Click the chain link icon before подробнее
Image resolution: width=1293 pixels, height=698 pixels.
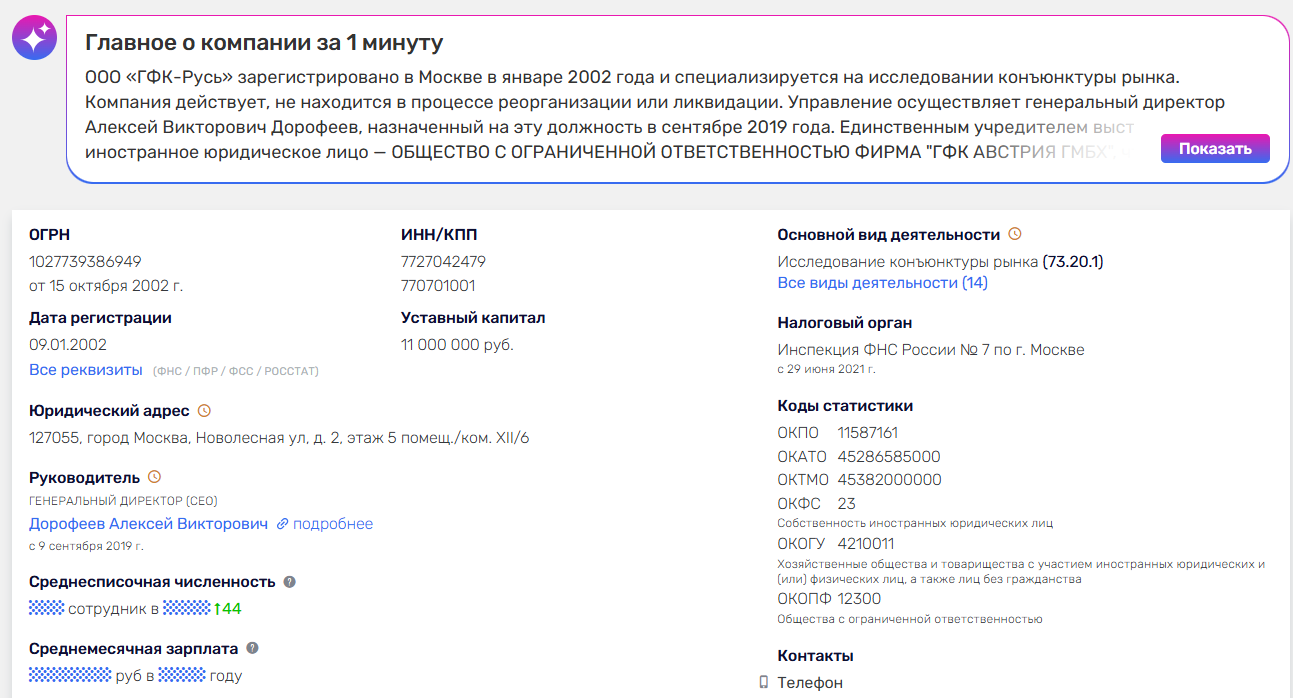tap(282, 524)
